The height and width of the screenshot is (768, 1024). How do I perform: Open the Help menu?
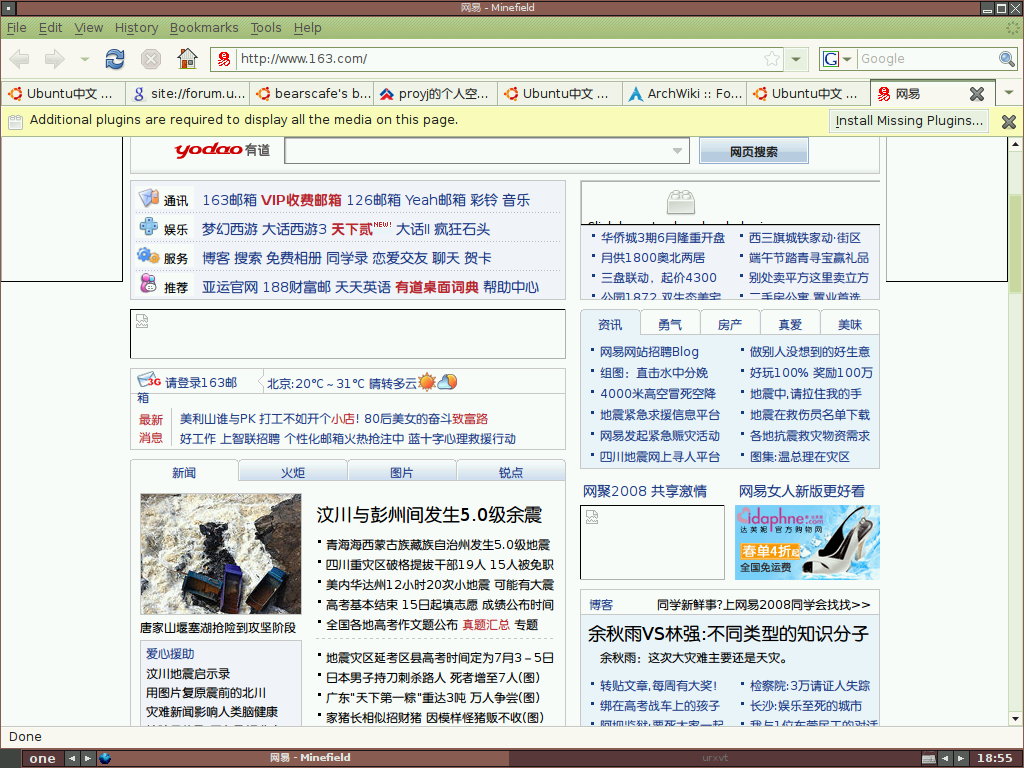[308, 28]
